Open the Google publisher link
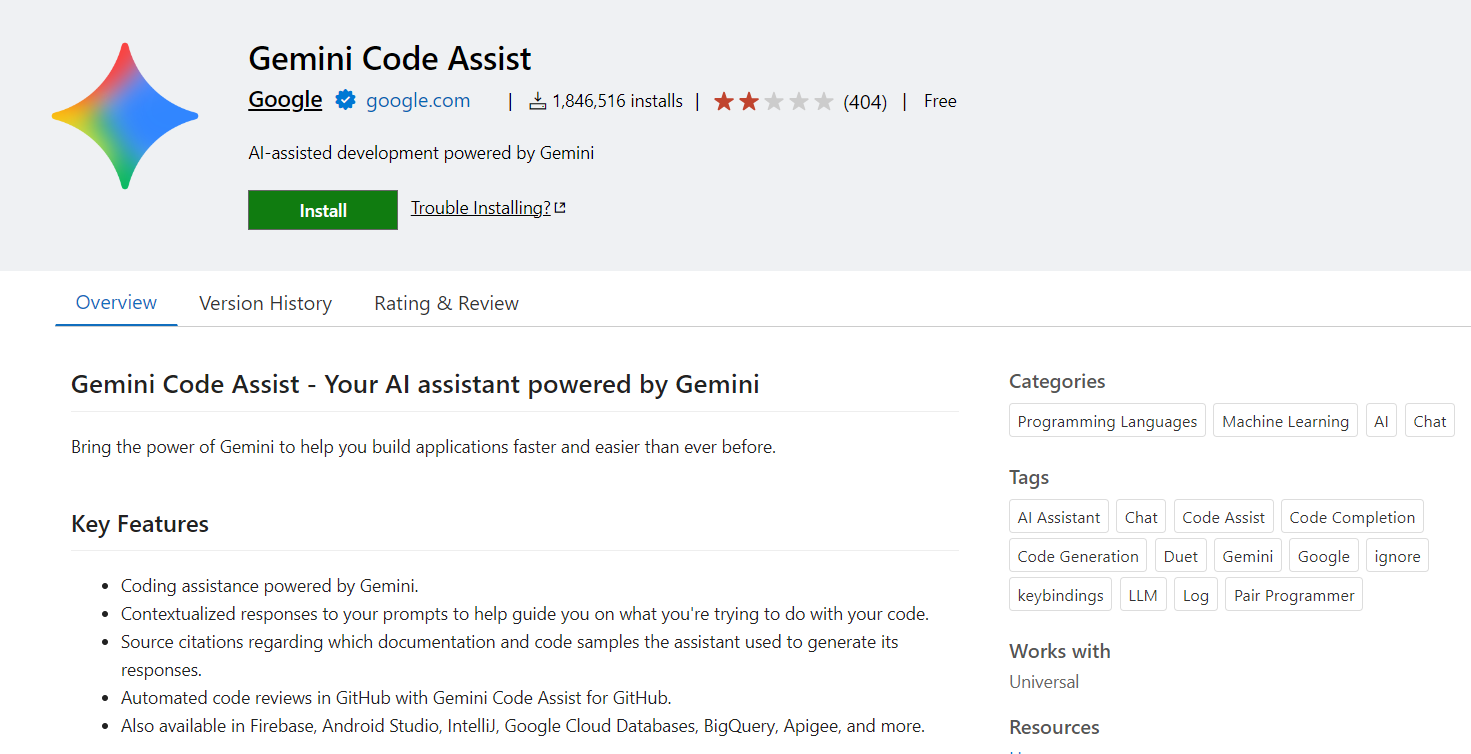1471x754 pixels. coord(285,100)
